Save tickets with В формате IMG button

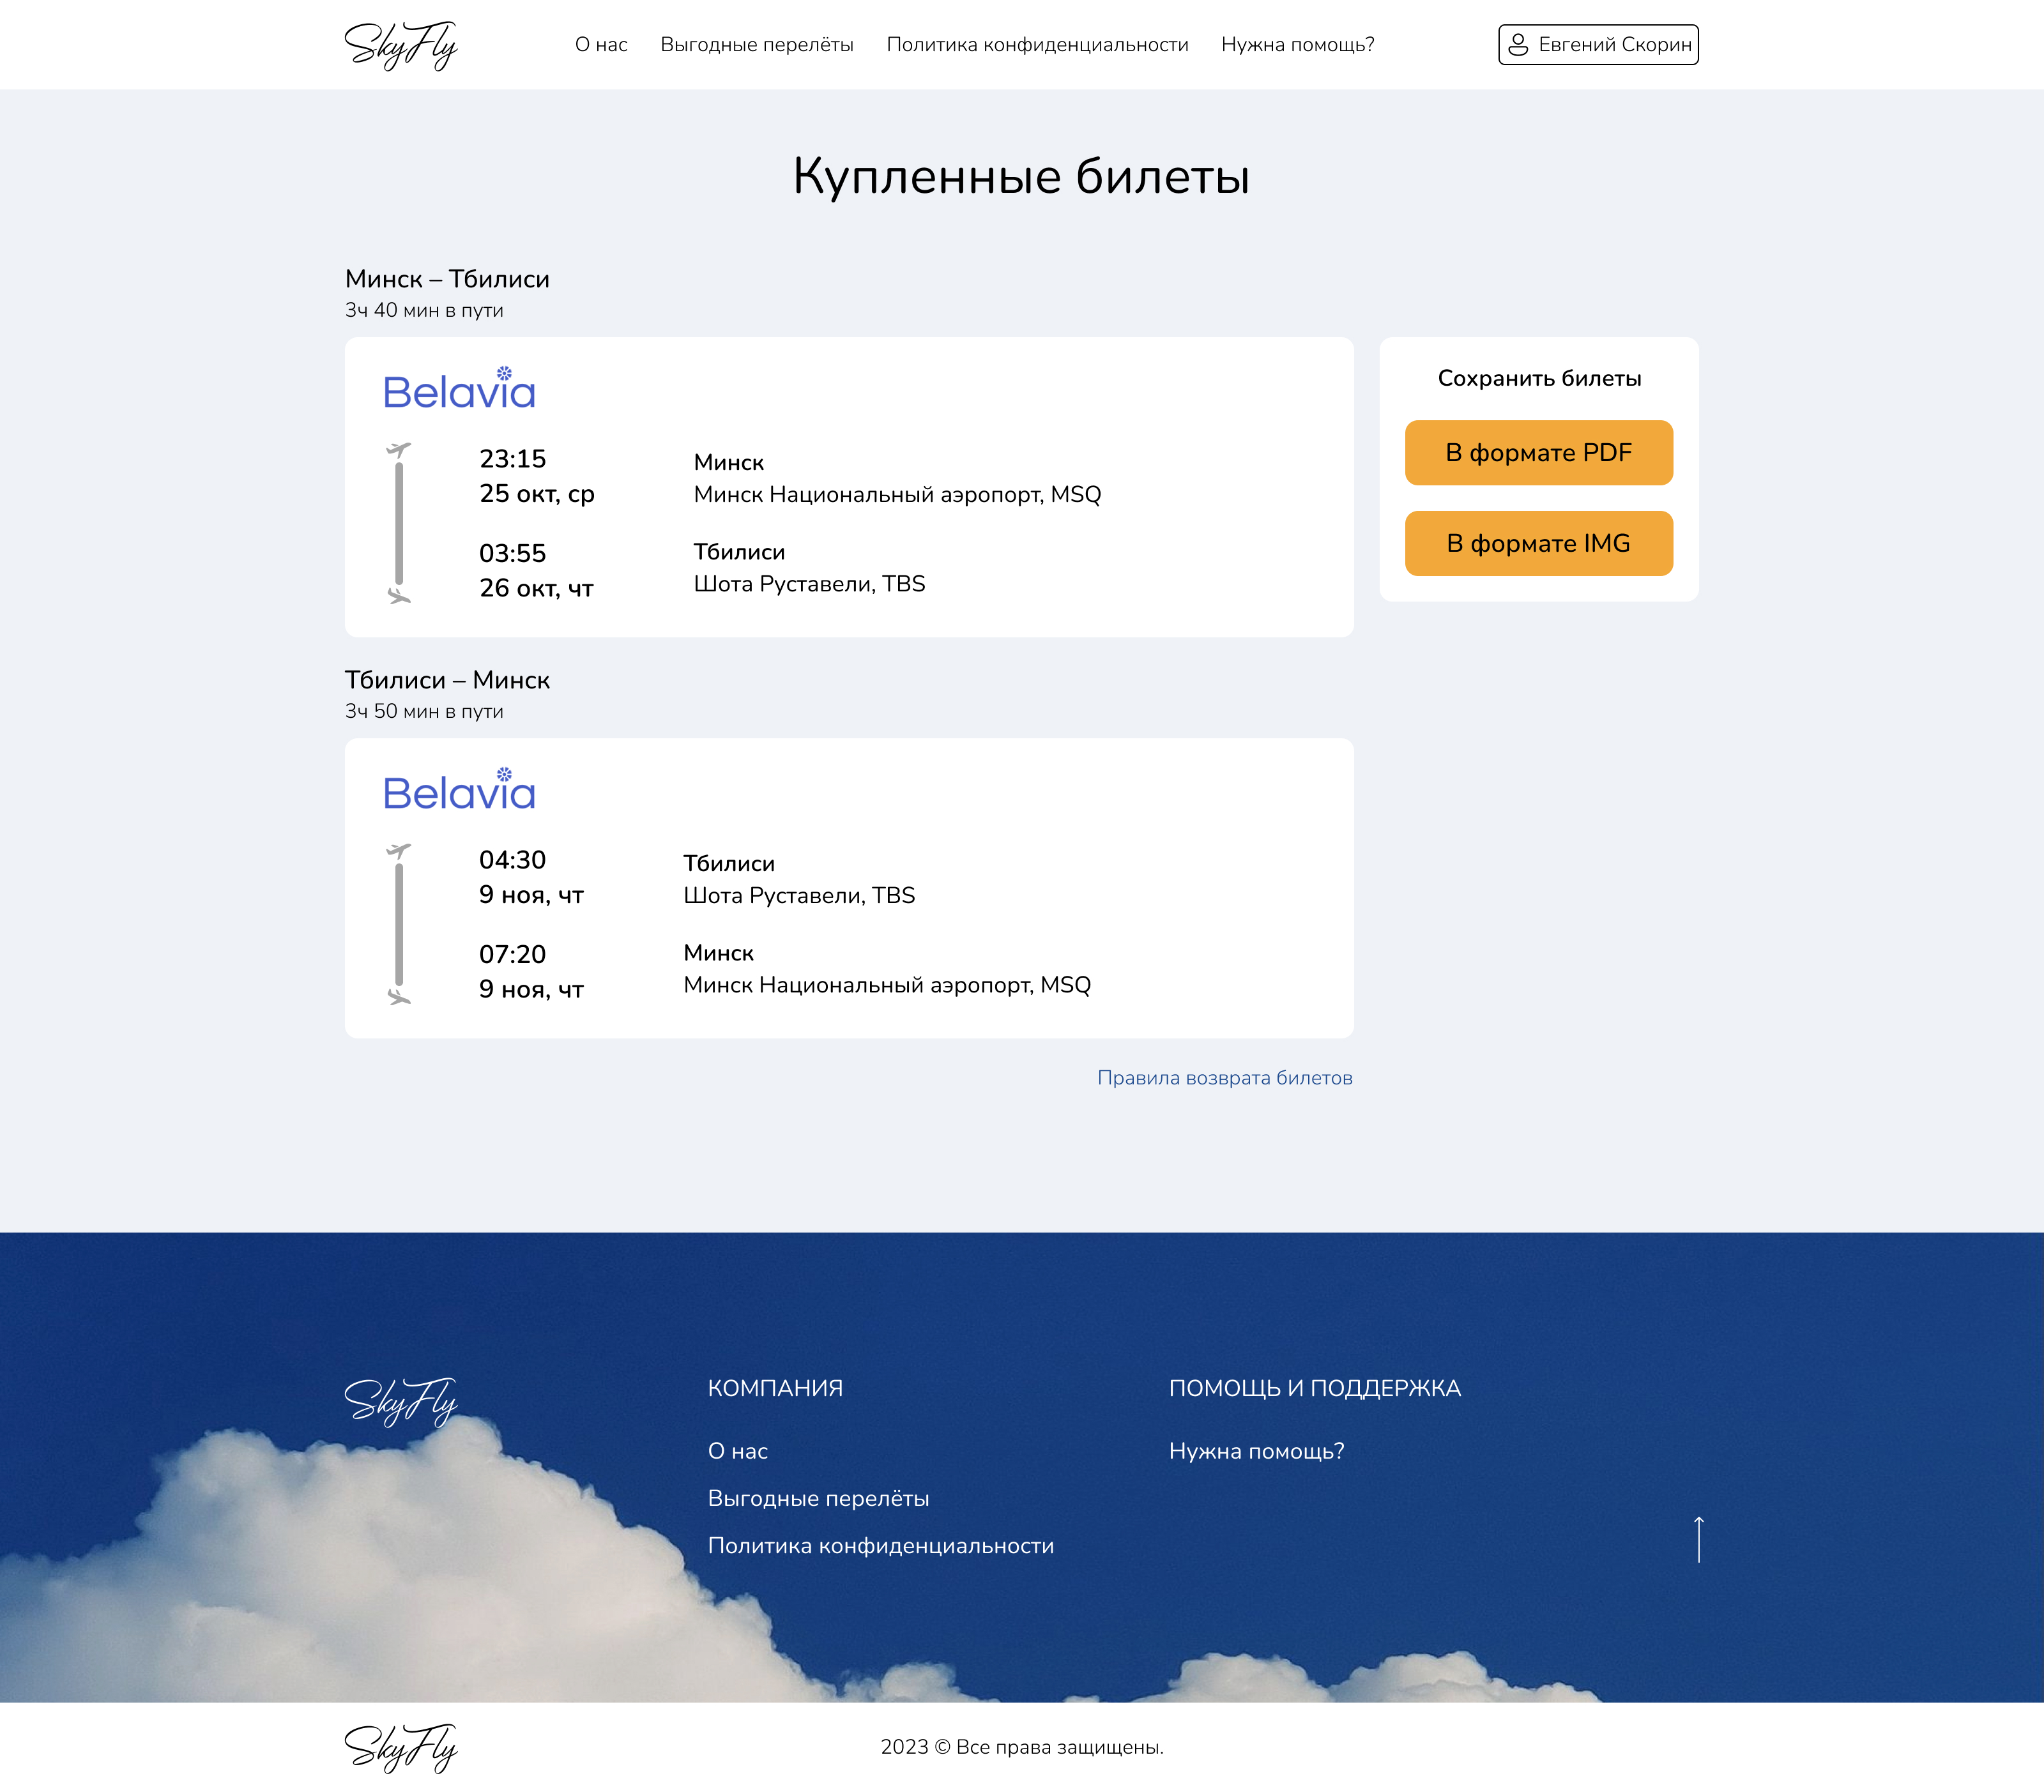tap(1538, 543)
